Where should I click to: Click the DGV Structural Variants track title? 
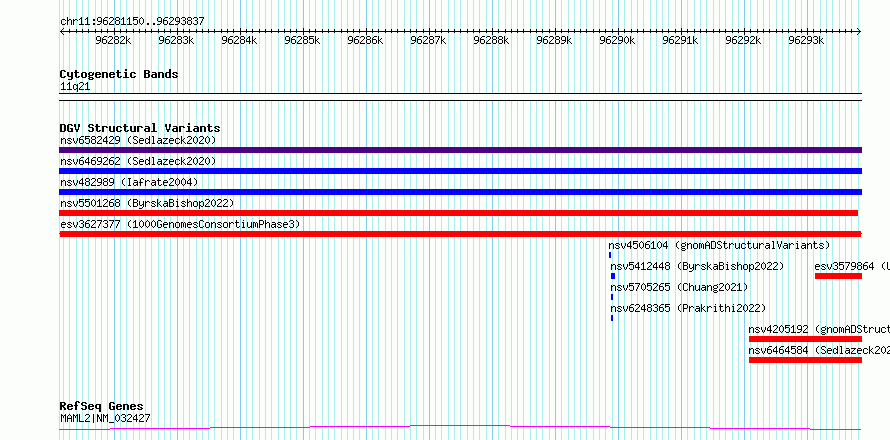pos(140,128)
